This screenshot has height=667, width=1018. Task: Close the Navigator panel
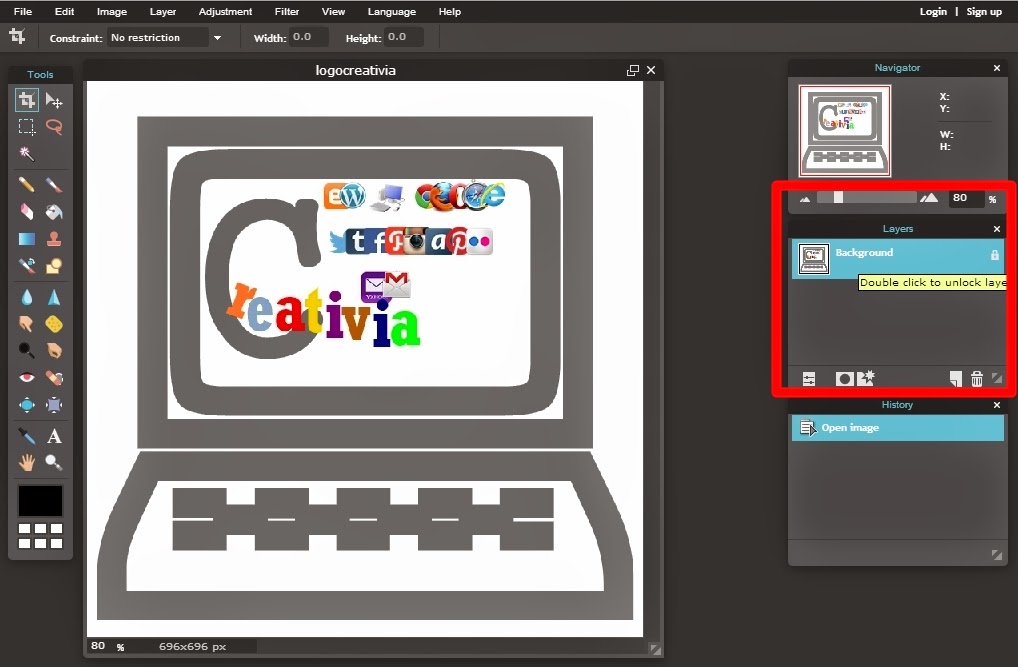coord(997,68)
